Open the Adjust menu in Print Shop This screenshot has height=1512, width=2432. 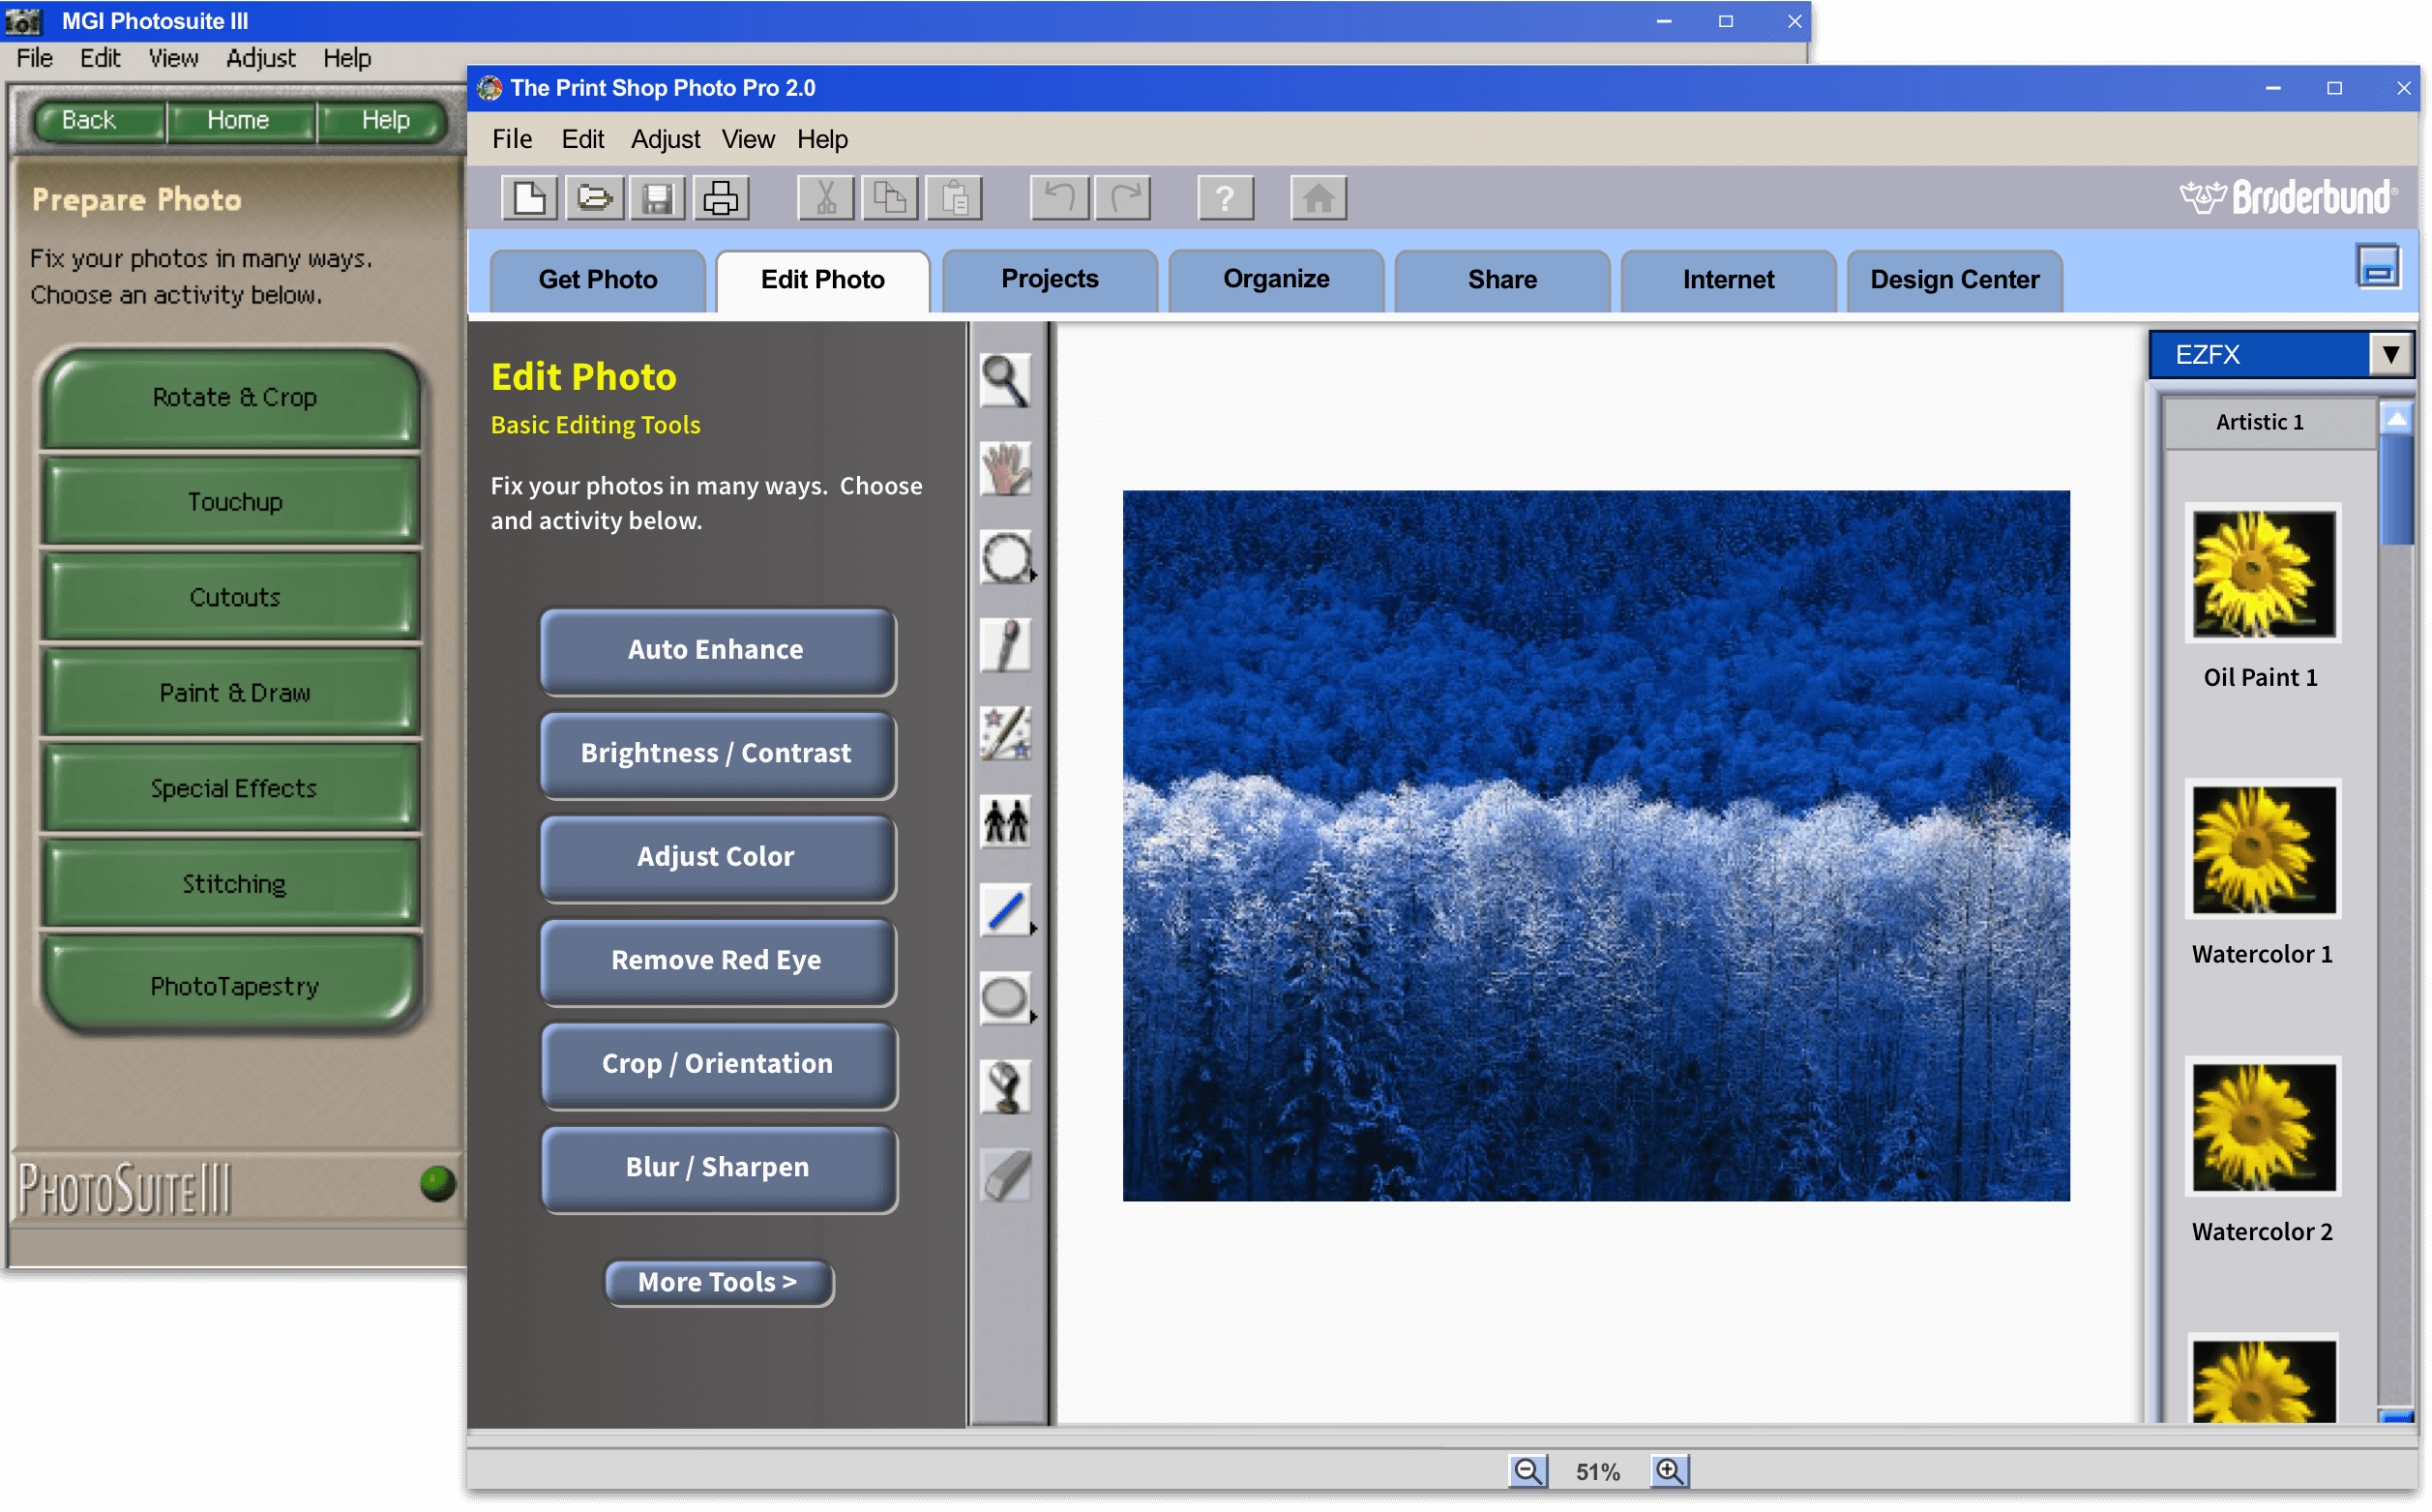665,139
